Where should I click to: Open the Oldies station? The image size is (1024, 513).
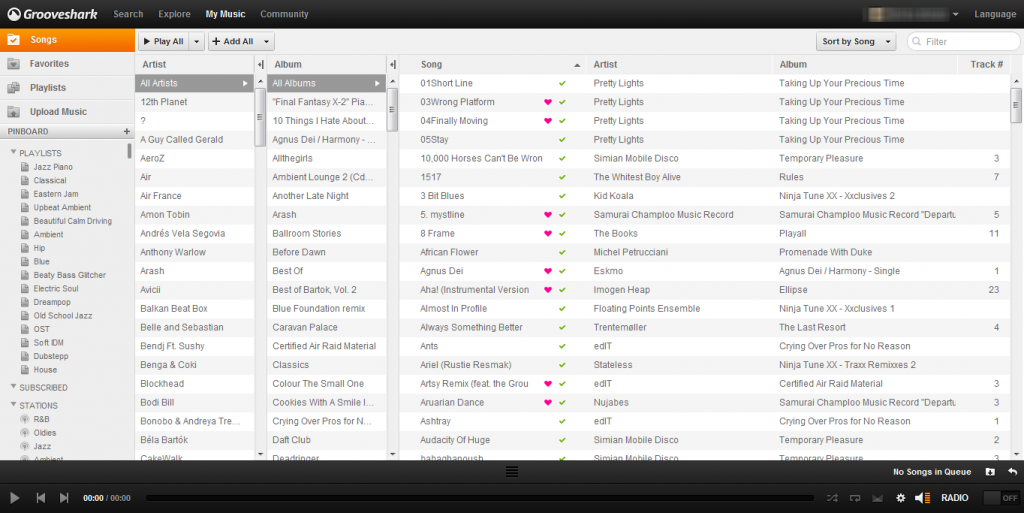click(x=44, y=433)
